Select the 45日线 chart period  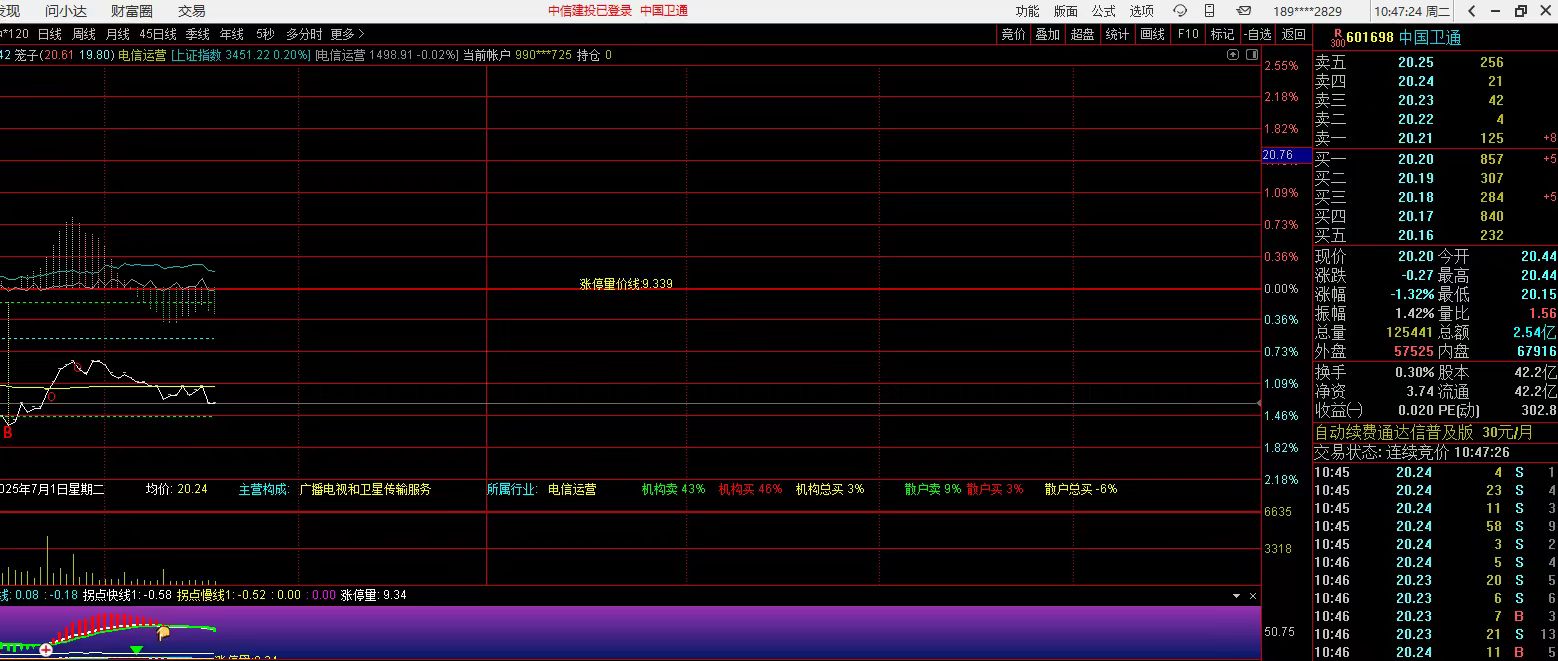(x=158, y=34)
